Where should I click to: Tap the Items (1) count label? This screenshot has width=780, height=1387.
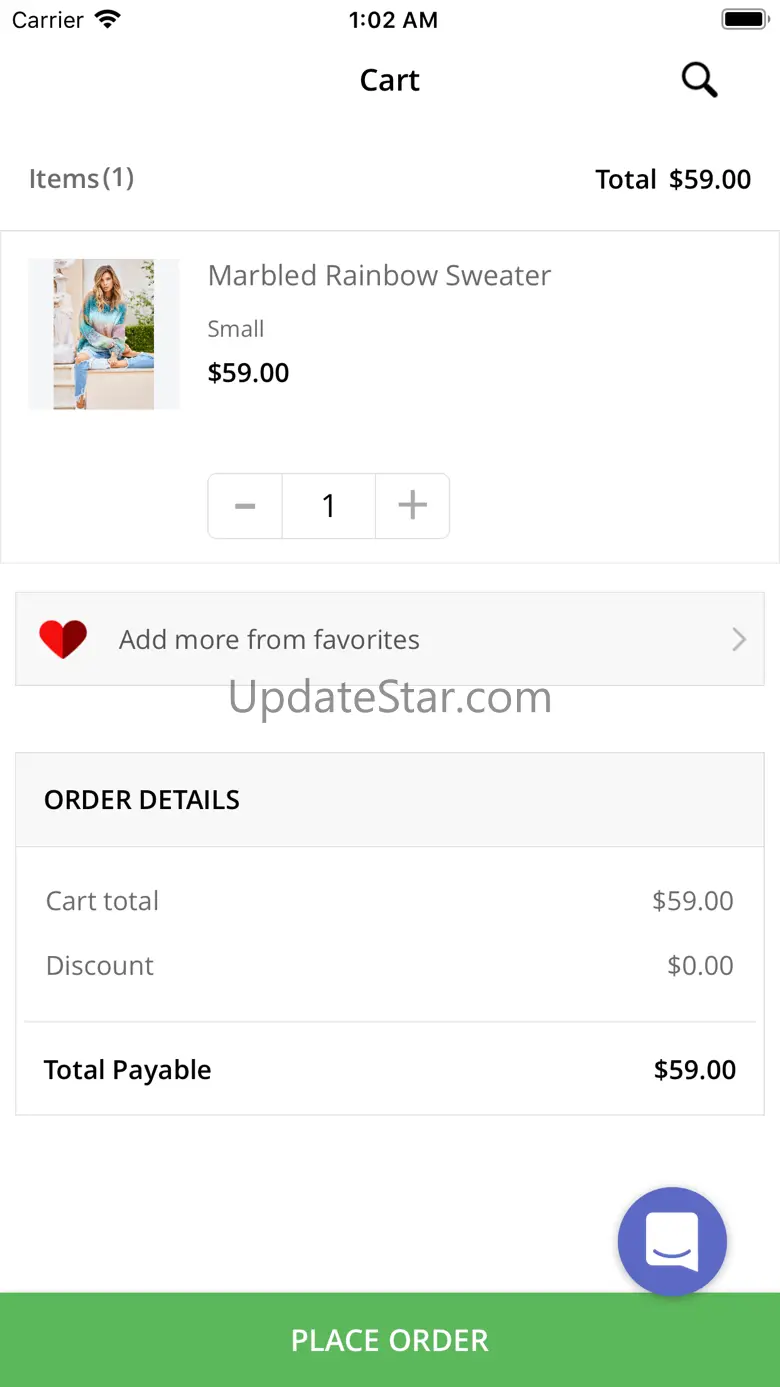[x=81, y=179]
